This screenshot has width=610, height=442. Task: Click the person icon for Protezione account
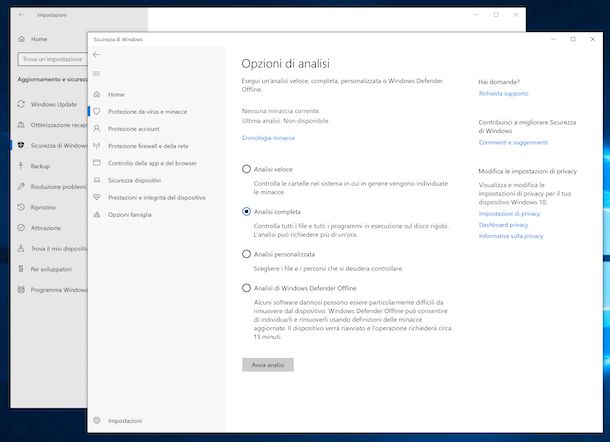pos(97,128)
